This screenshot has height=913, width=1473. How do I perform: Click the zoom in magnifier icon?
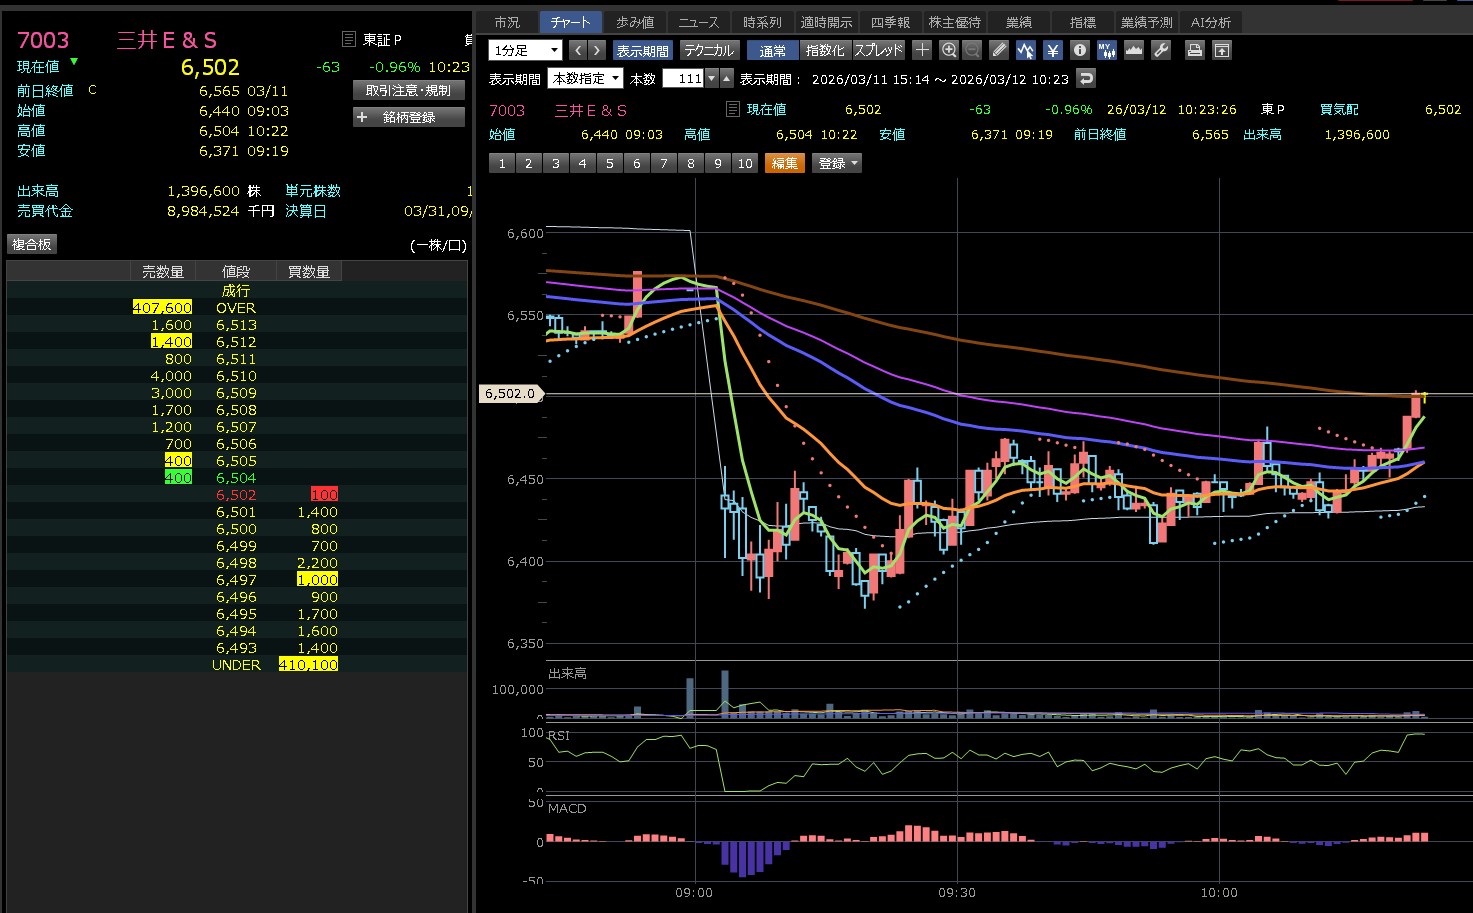(x=949, y=50)
